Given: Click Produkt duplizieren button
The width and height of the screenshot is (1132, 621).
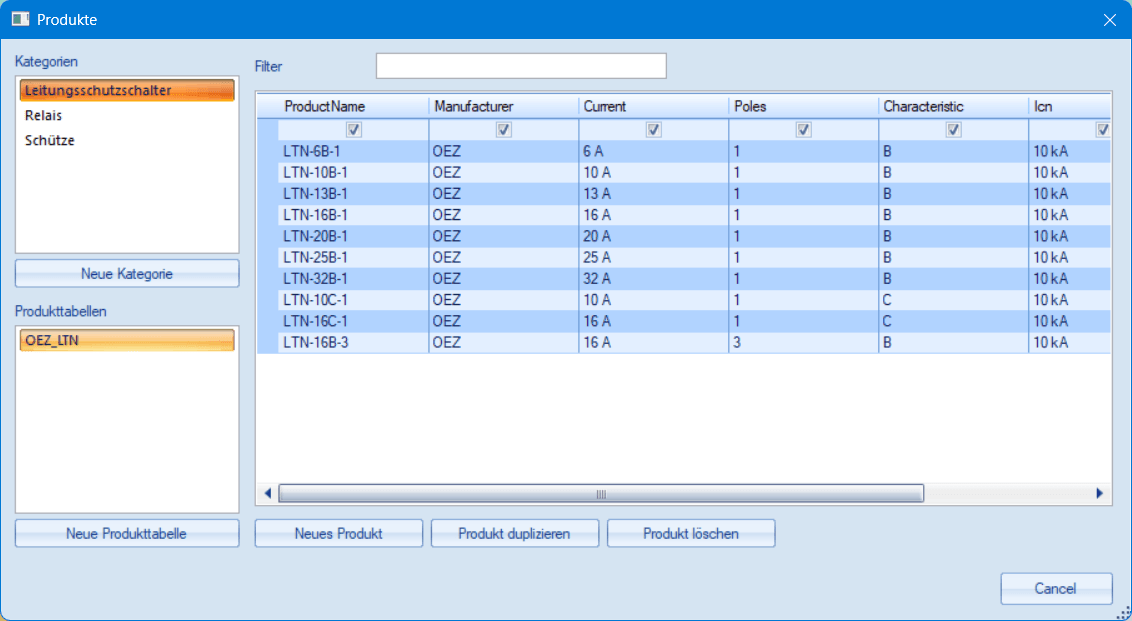Looking at the screenshot, I should [x=515, y=534].
